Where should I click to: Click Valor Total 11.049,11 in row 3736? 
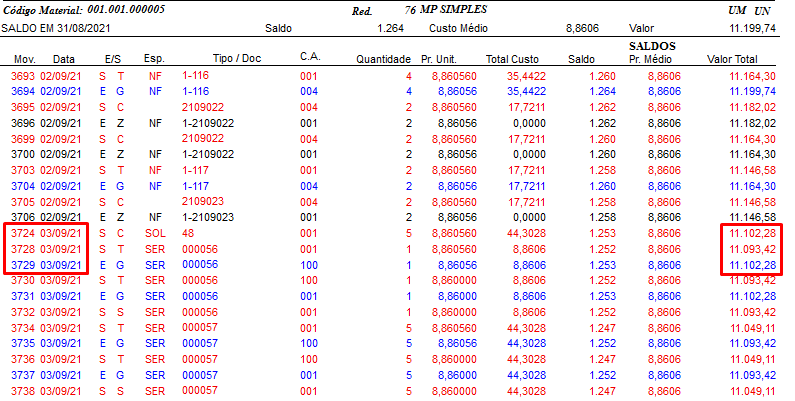pos(752,359)
